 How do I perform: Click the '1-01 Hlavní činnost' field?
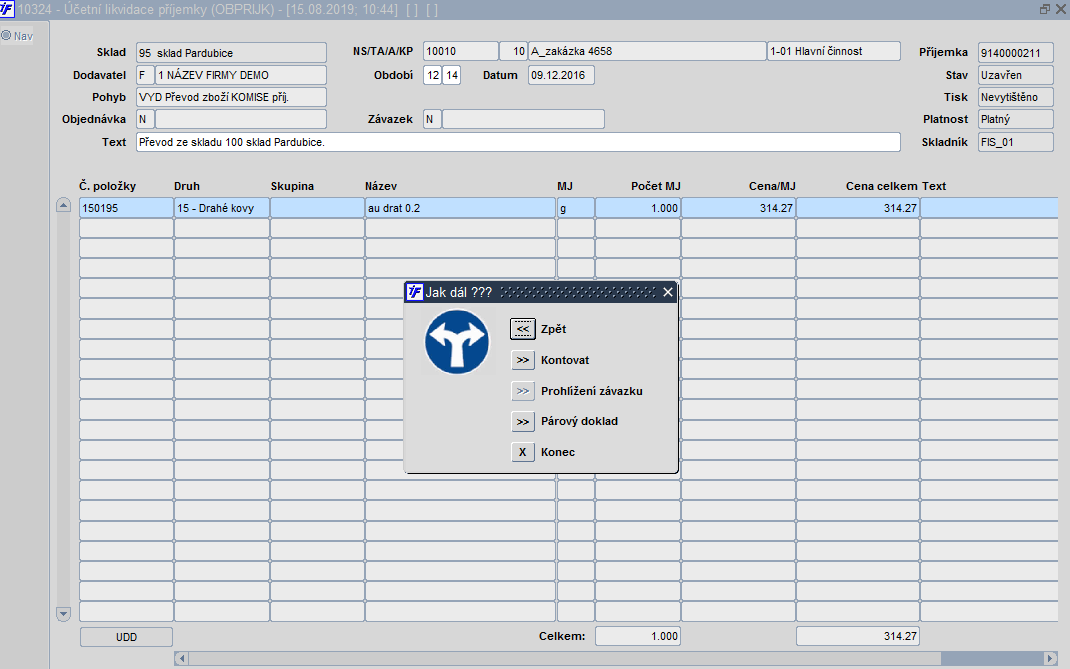834,51
